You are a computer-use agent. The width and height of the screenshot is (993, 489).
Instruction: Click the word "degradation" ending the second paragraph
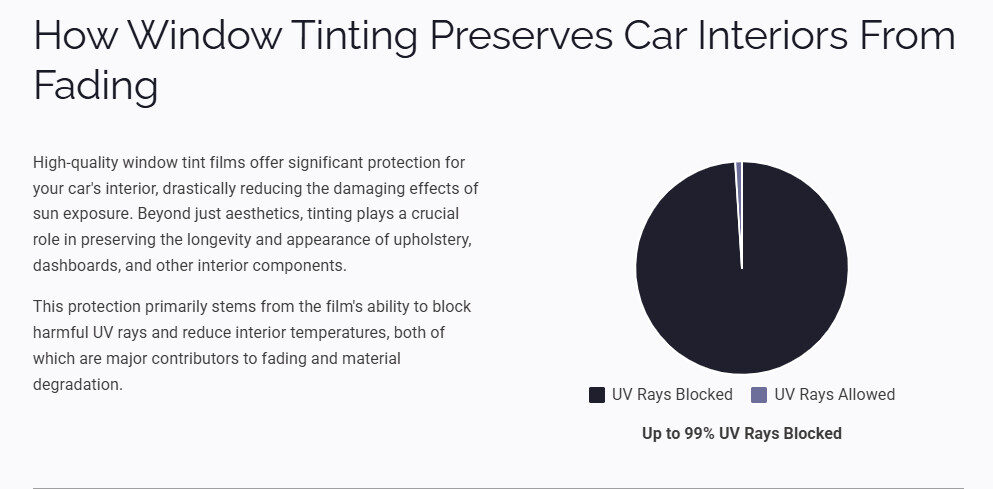pyautogui.click(x=76, y=384)
